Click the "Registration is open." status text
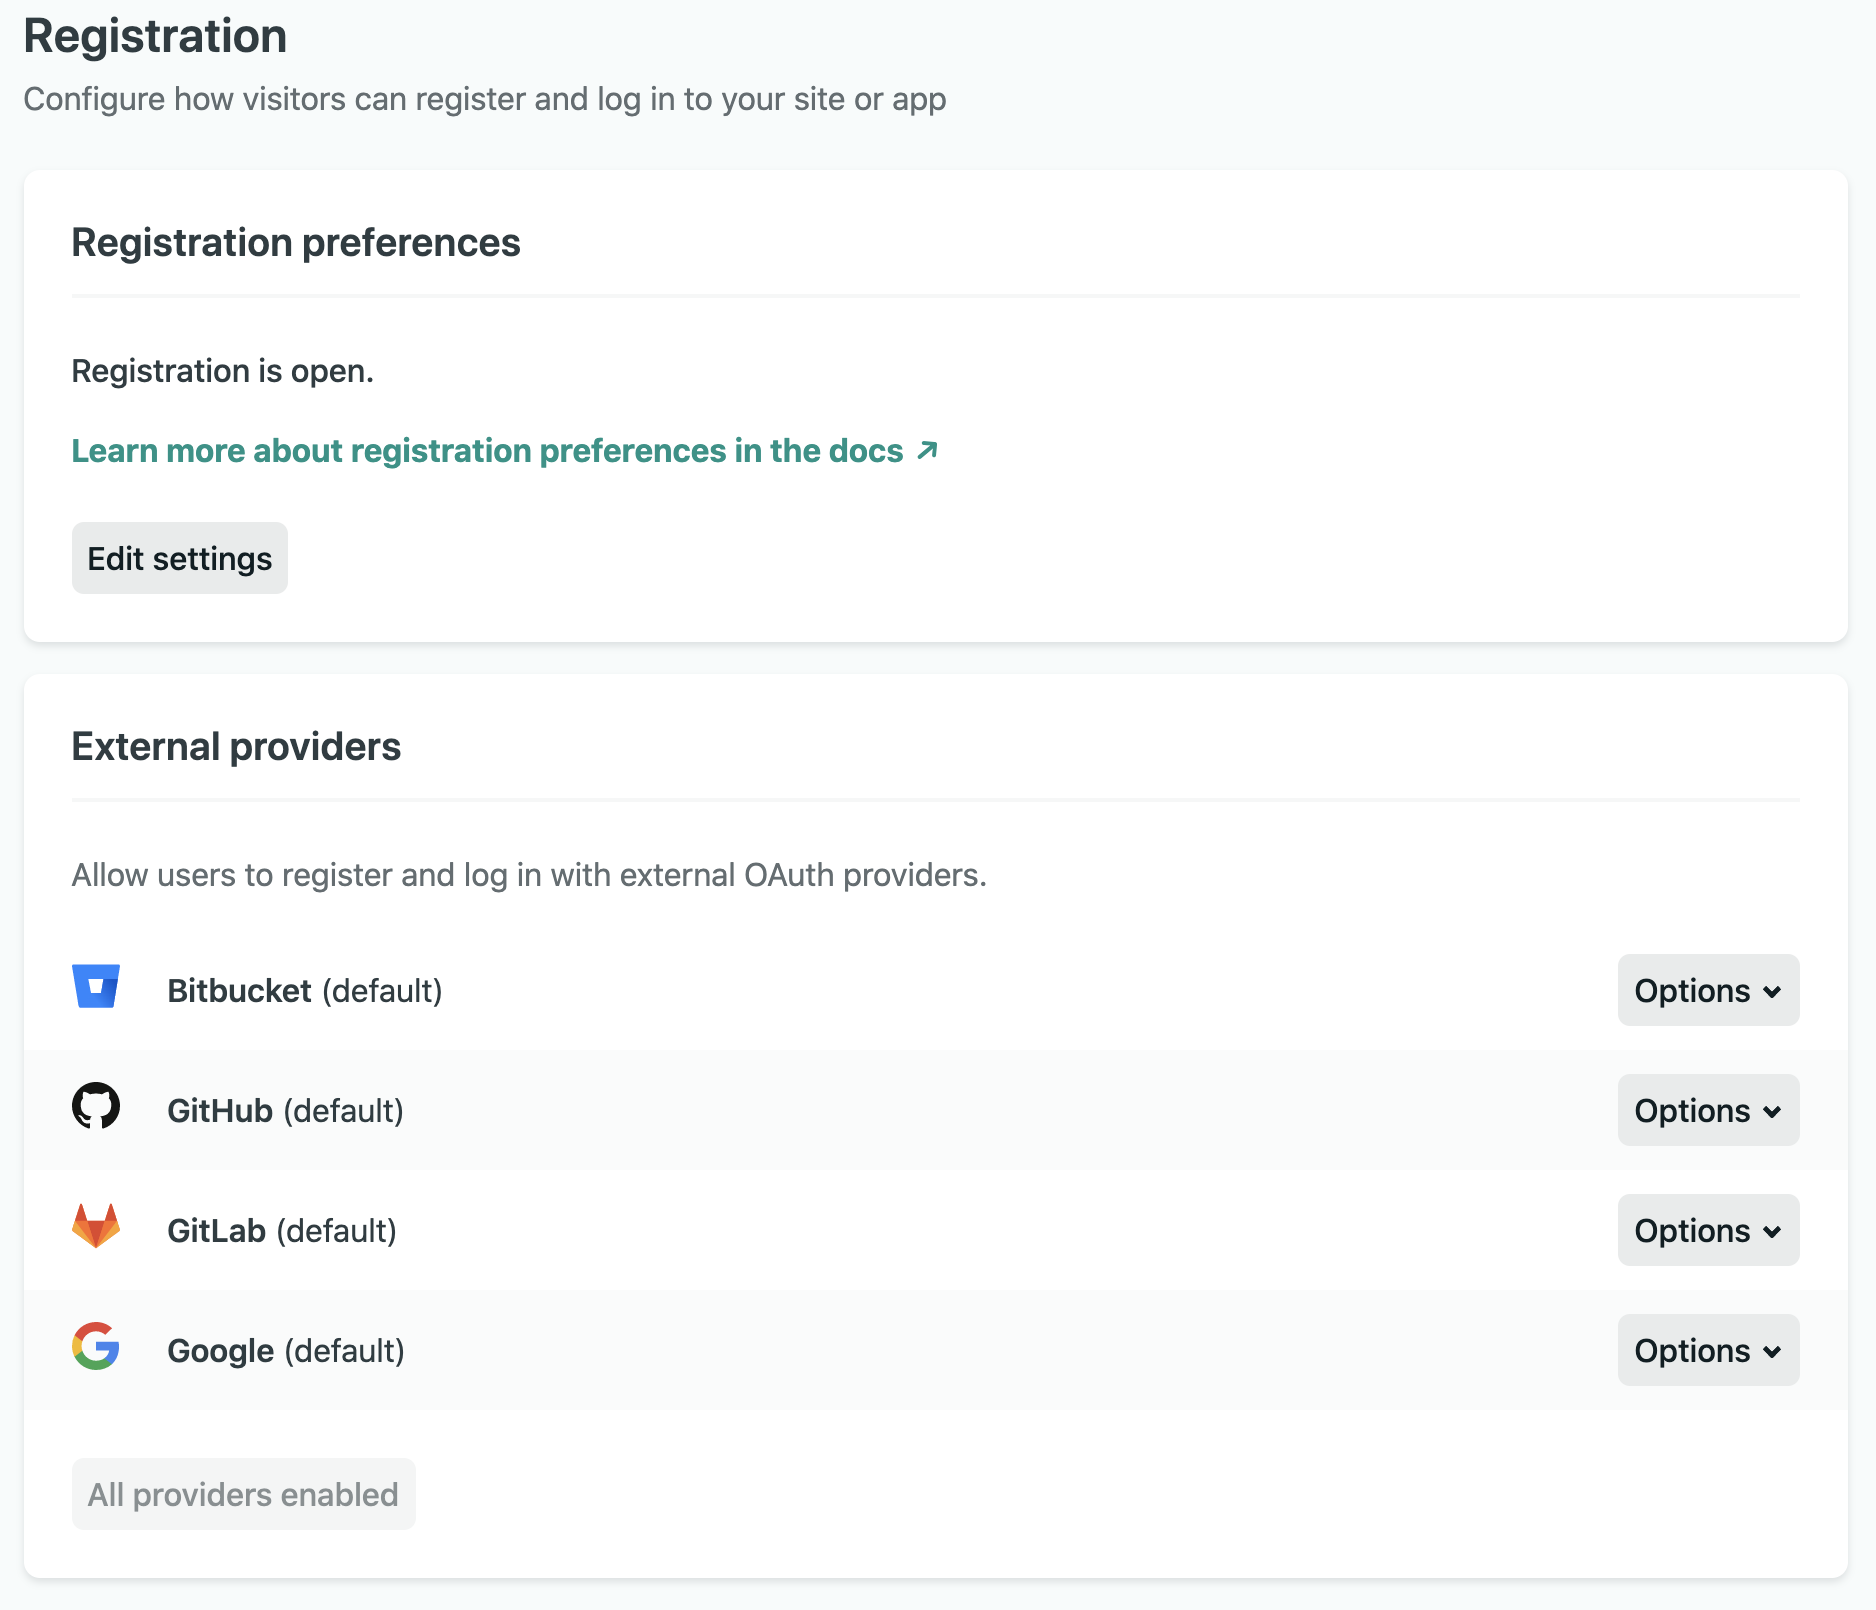 (x=222, y=371)
